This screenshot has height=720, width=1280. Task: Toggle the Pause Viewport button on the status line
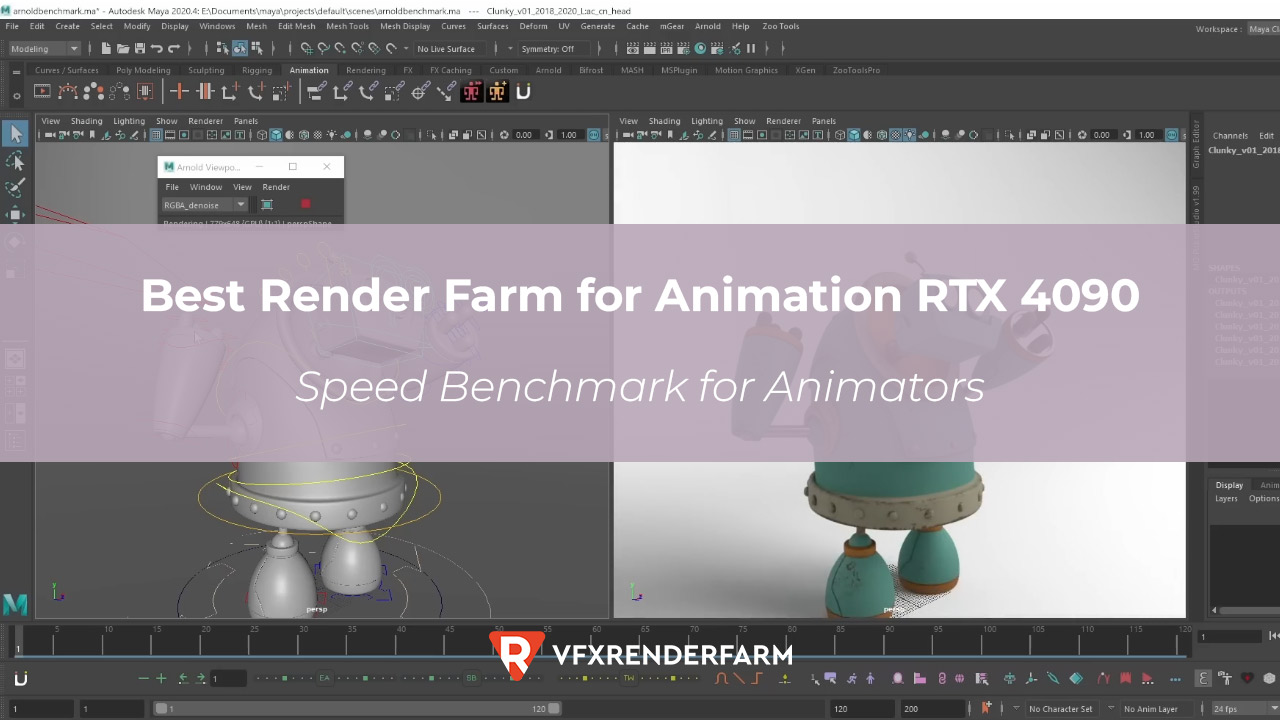[x=750, y=48]
